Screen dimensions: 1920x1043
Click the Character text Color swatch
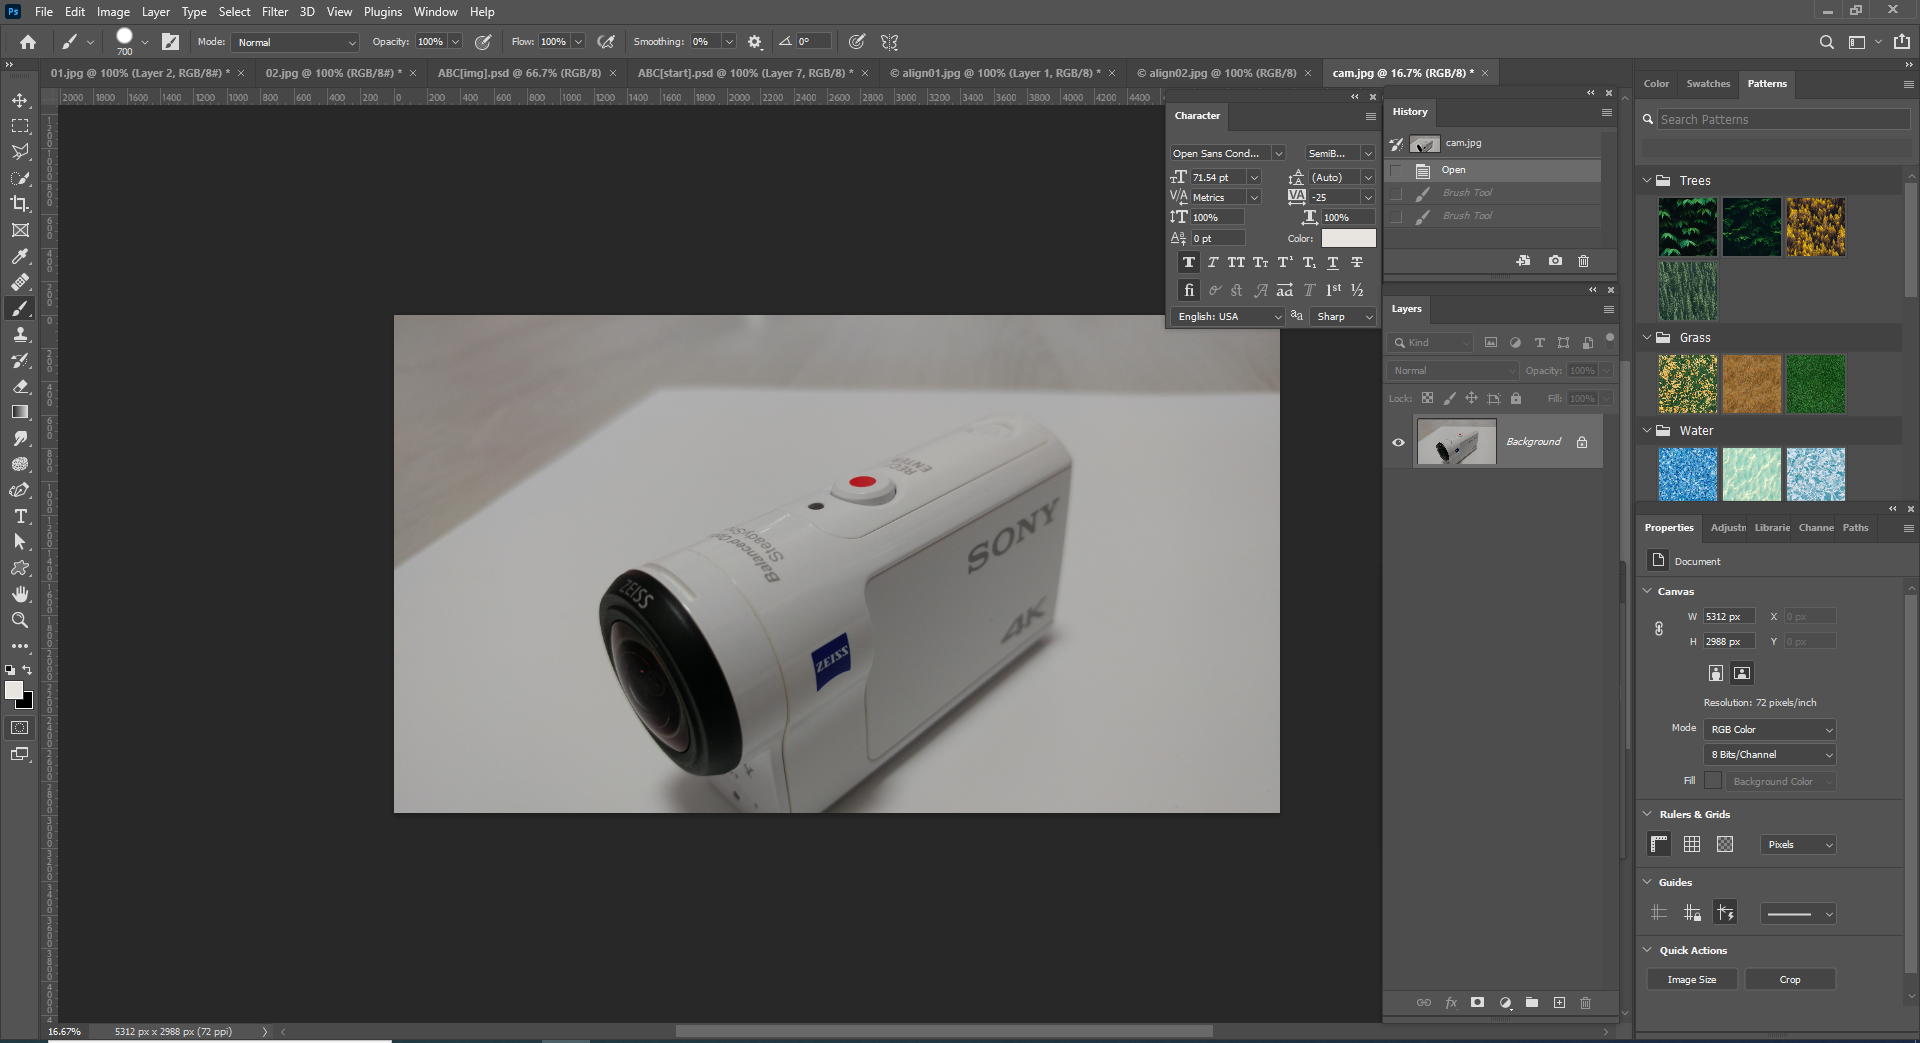point(1348,238)
